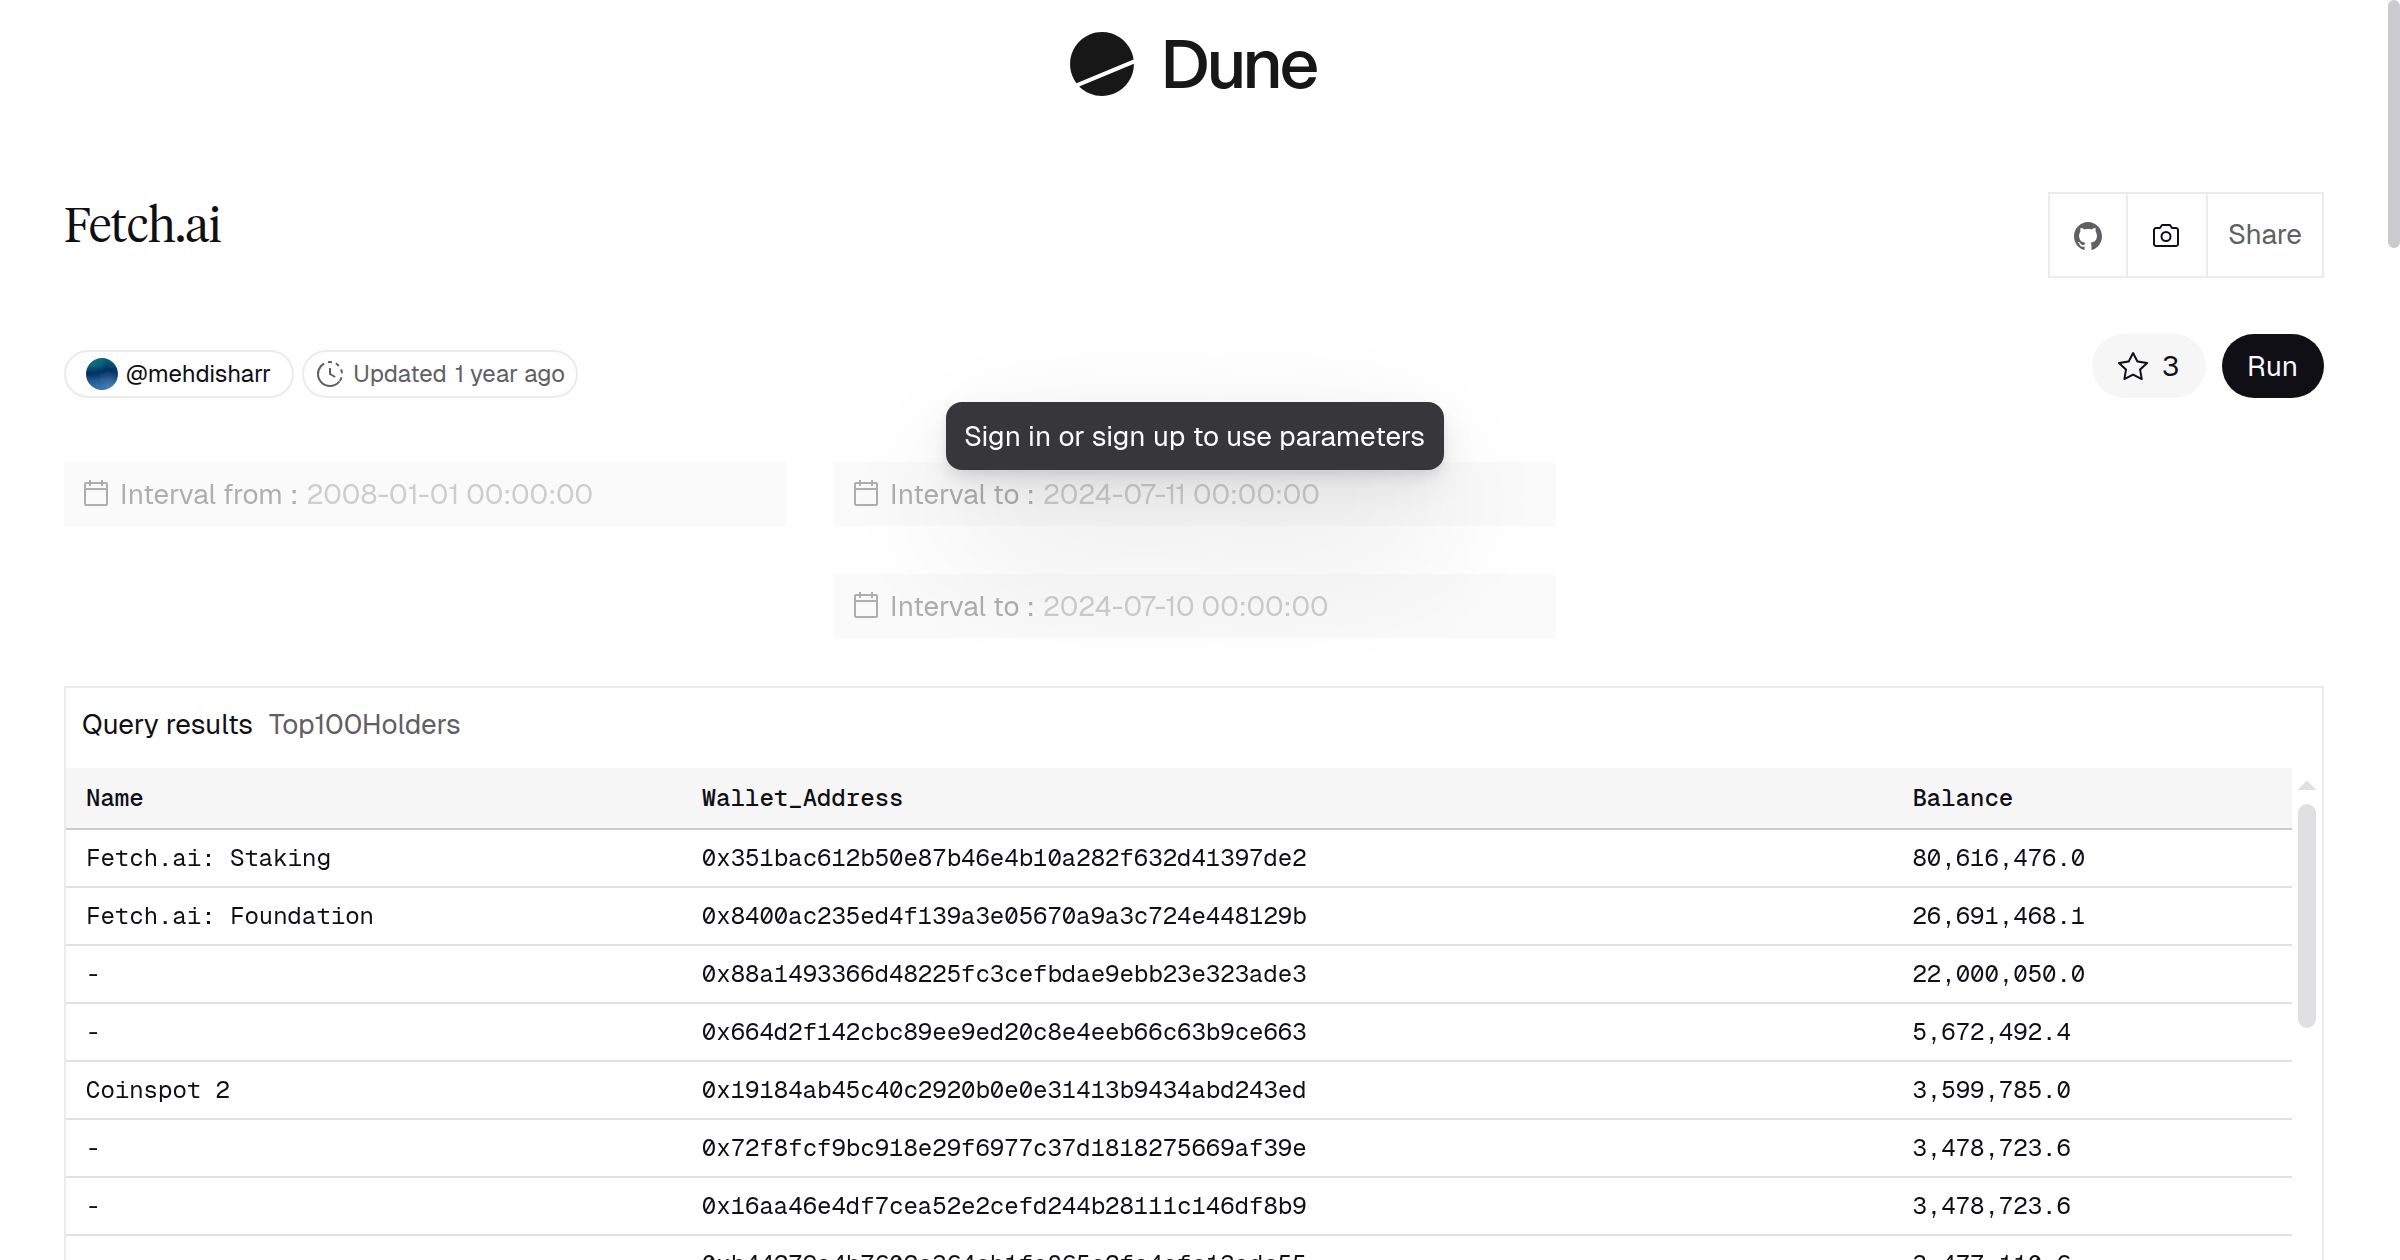2400x1260 pixels.
Task: Click calendar icon in Interval from
Action: tap(96, 494)
